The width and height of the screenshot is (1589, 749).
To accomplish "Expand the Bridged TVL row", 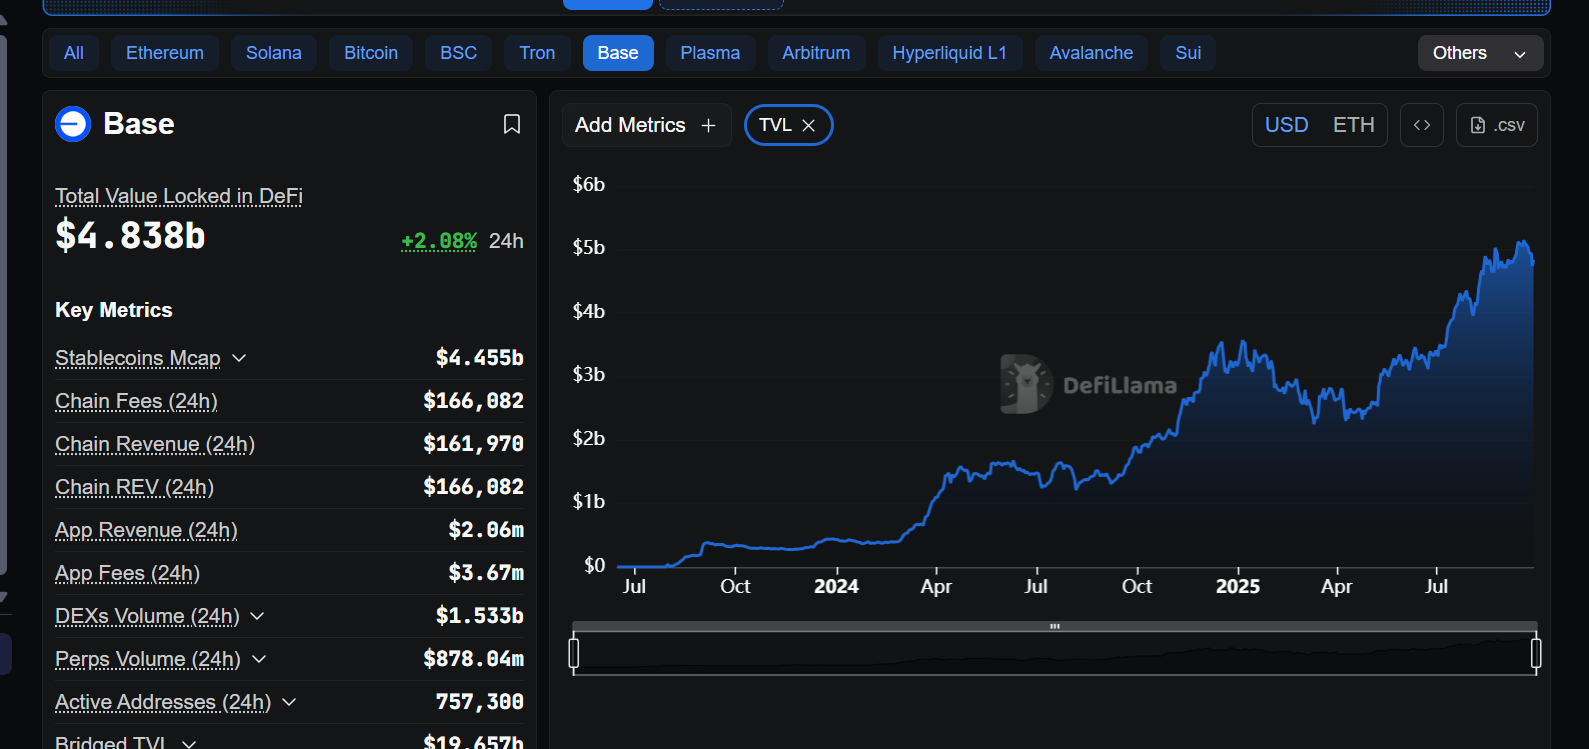I will coord(189,743).
